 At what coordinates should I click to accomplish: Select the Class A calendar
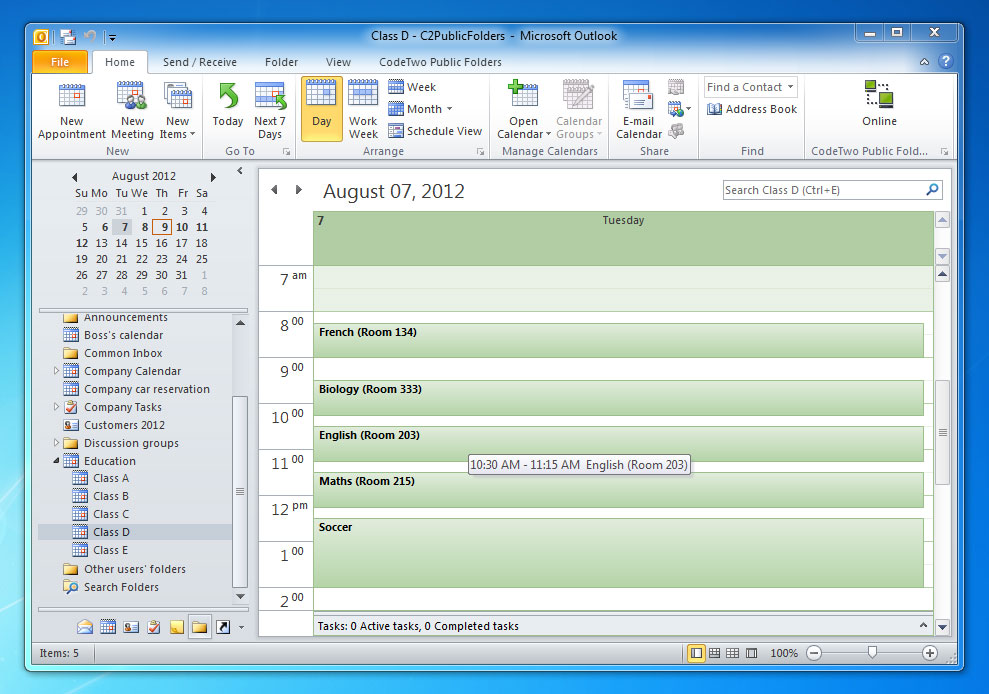[110, 478]
